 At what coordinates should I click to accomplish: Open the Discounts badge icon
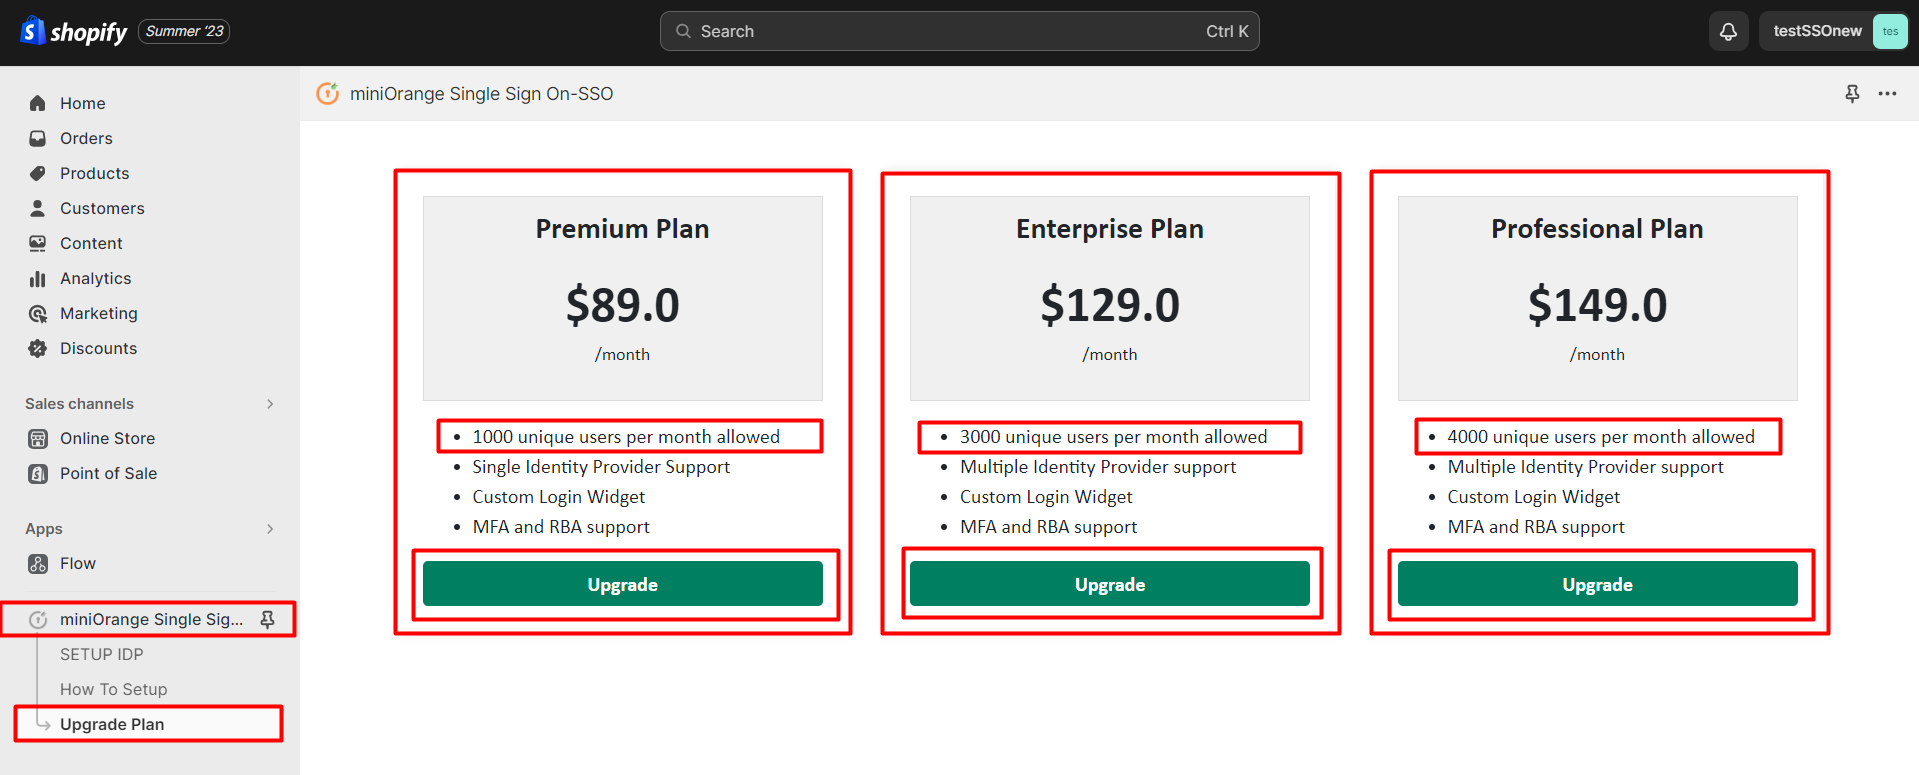[x=38, y=348]
